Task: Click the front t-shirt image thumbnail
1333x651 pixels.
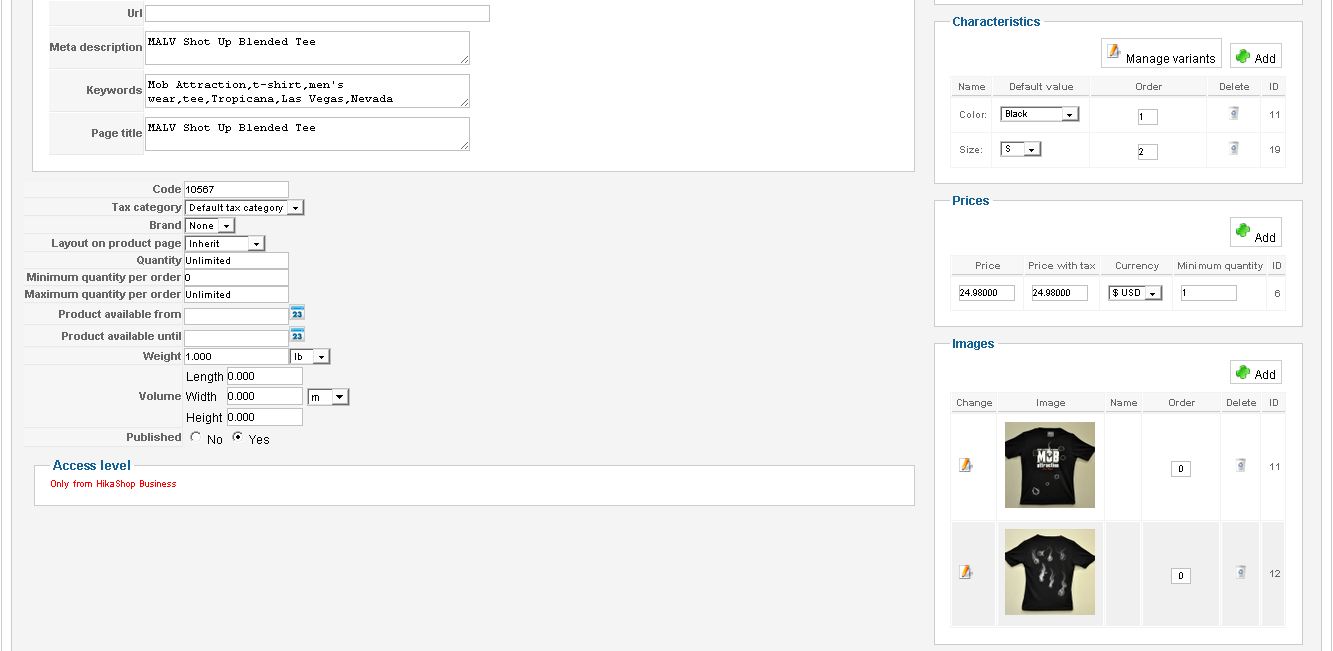Action: click(x=1049, y=465)
